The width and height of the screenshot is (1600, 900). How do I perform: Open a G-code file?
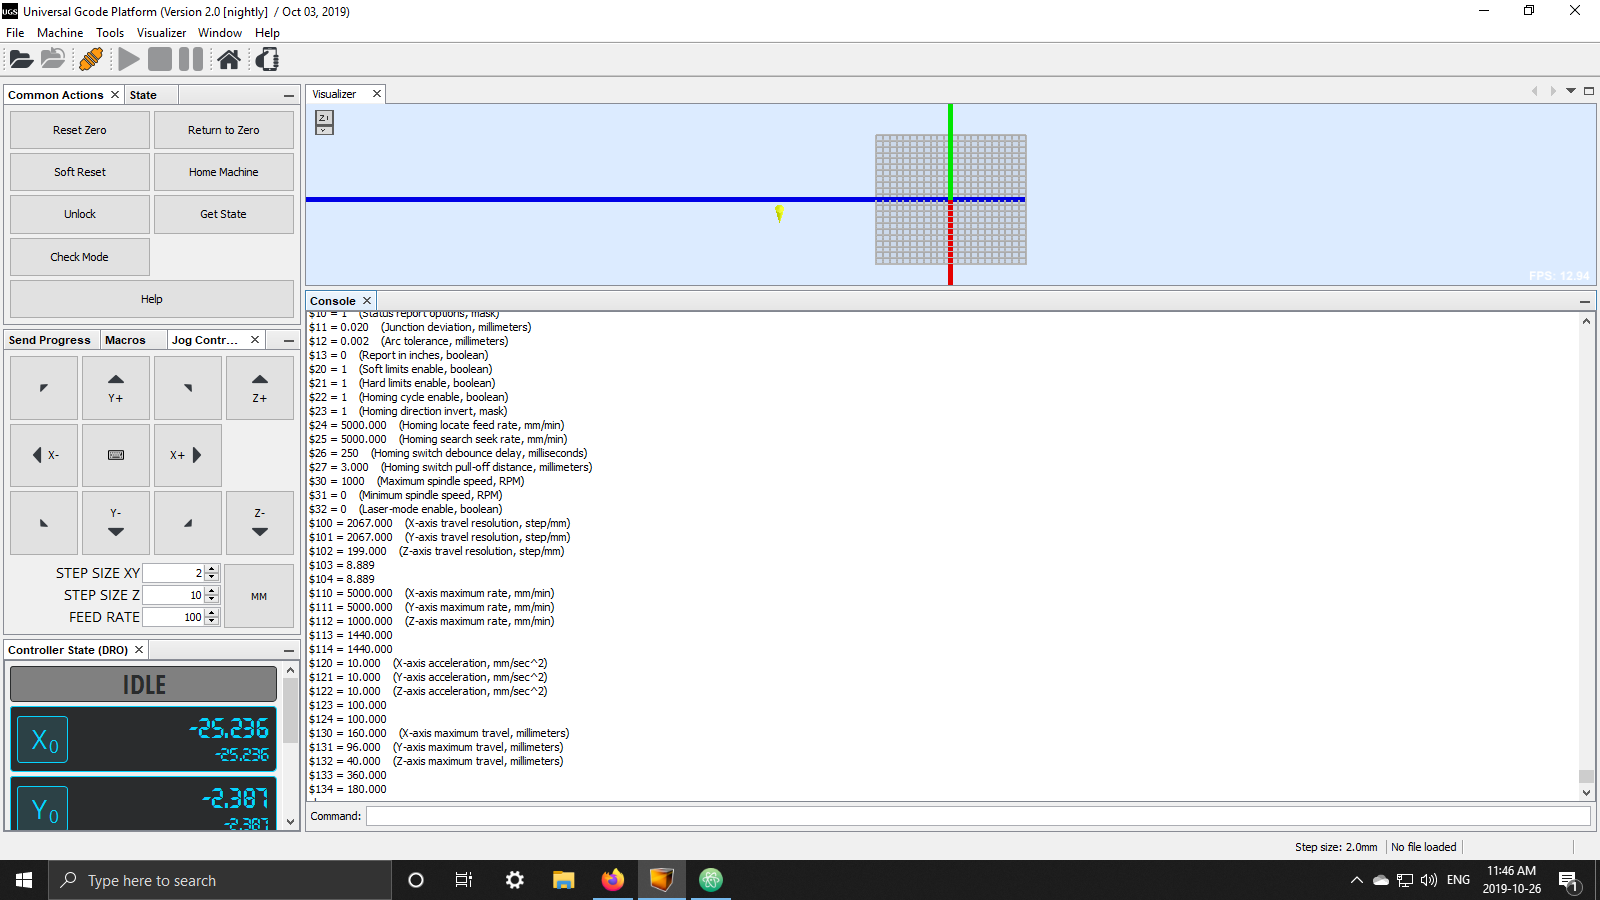20,59
